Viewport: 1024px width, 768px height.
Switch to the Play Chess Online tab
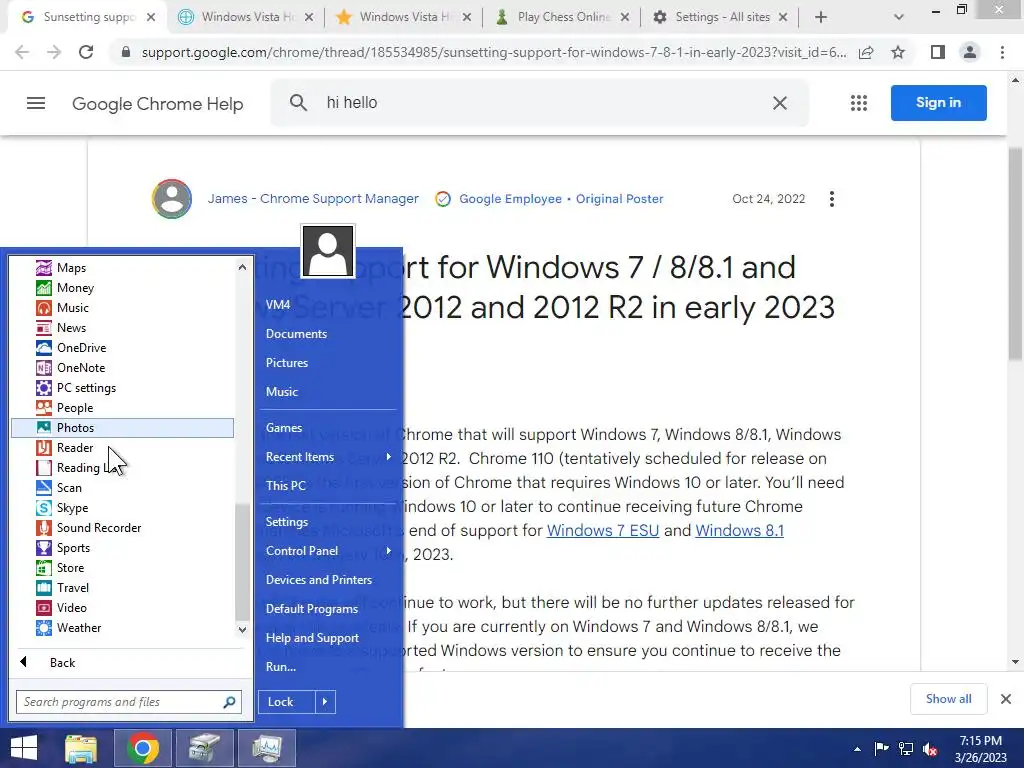[562, 17]
